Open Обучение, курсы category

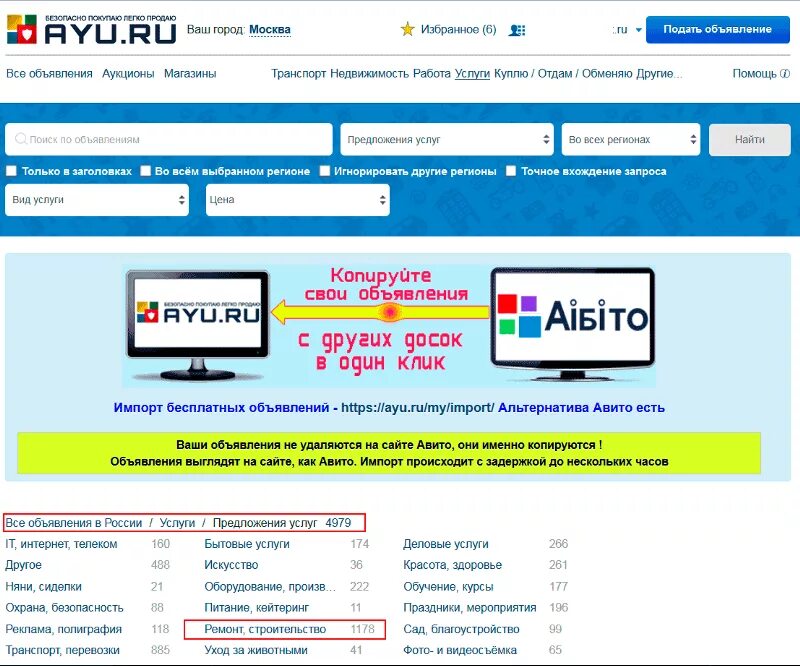[448, 586]
